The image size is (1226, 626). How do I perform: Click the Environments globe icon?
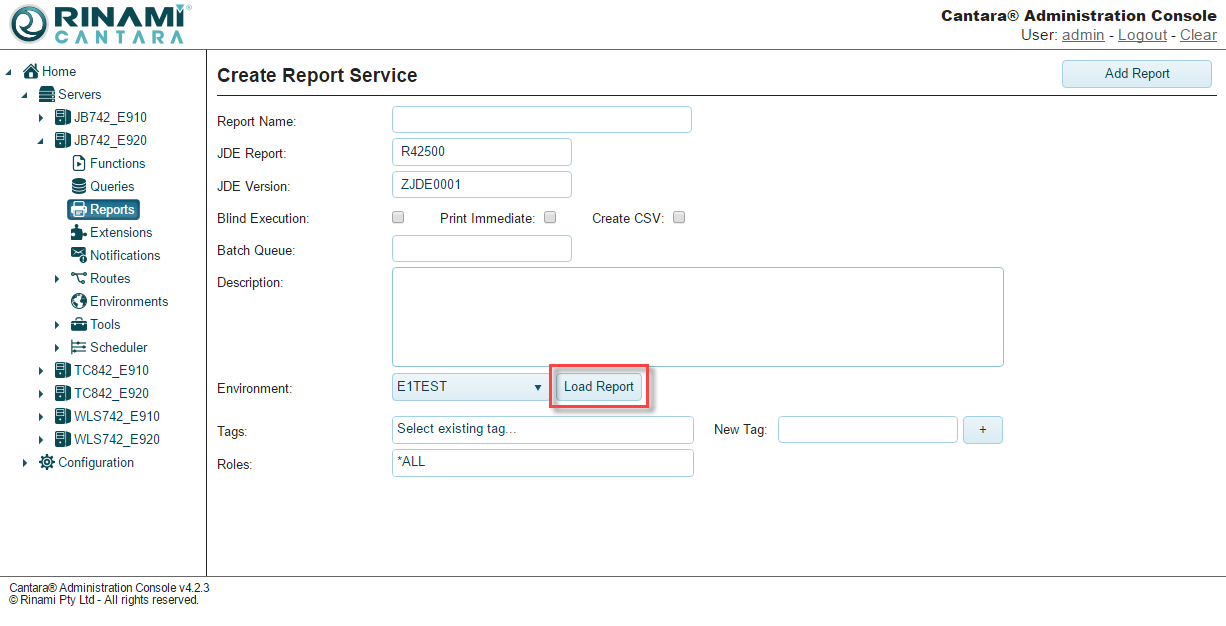point(79,301)
